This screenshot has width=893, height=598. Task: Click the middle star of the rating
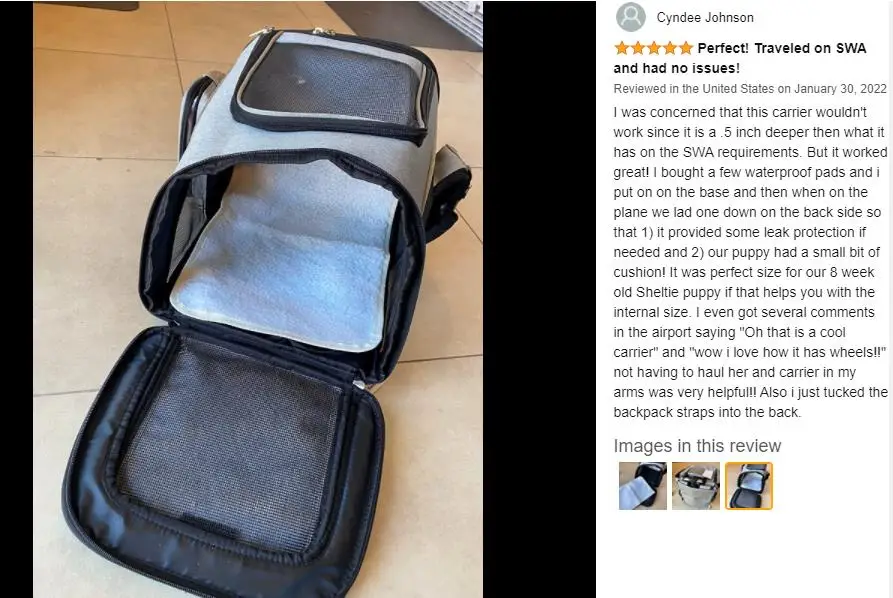[654, 48]
